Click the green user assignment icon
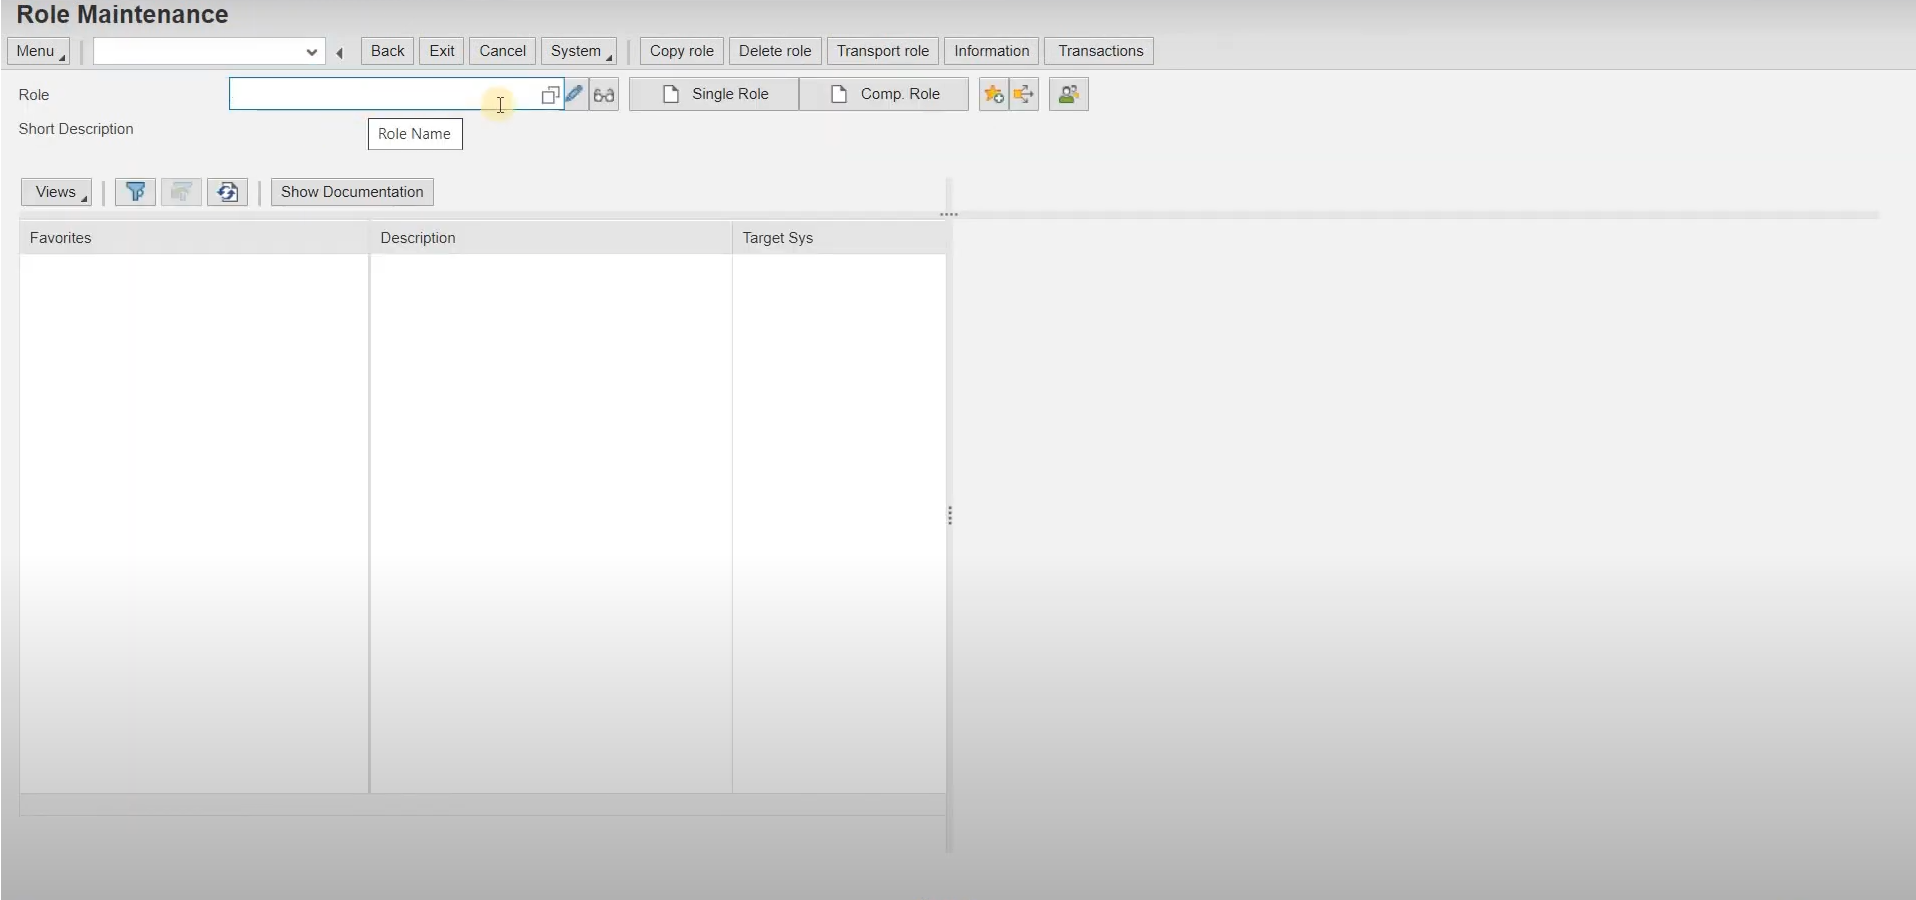Screen dimensions: 1916x900 click(x=1067, y=93)
